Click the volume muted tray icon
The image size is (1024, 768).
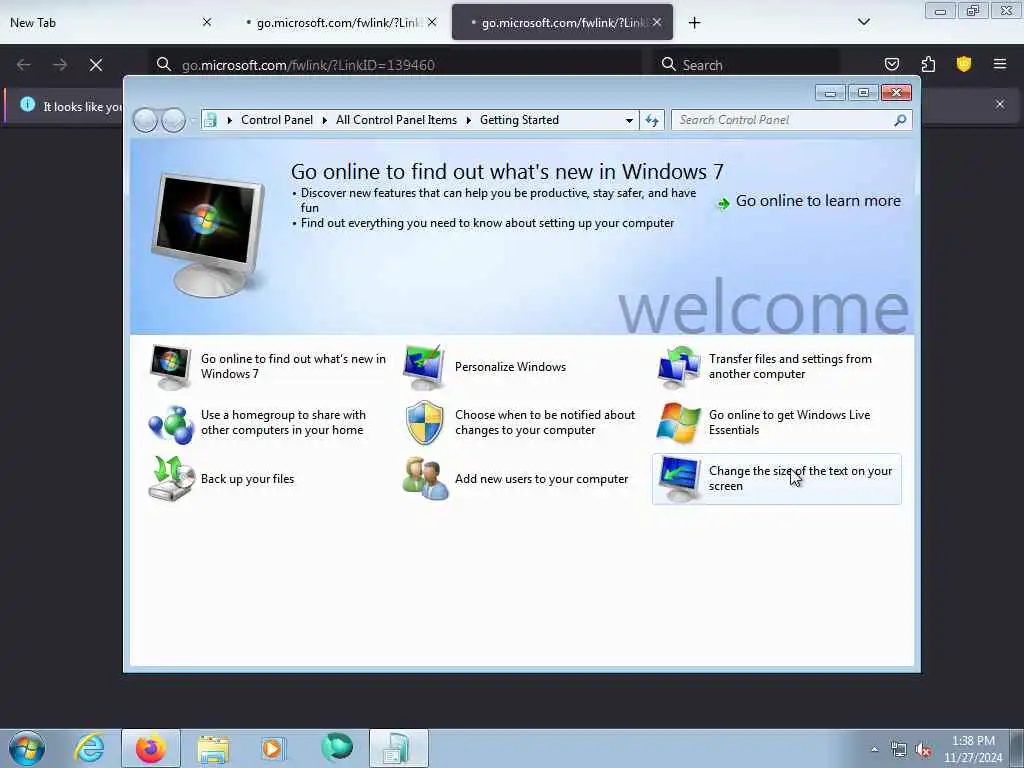click(x=923, y=750)
